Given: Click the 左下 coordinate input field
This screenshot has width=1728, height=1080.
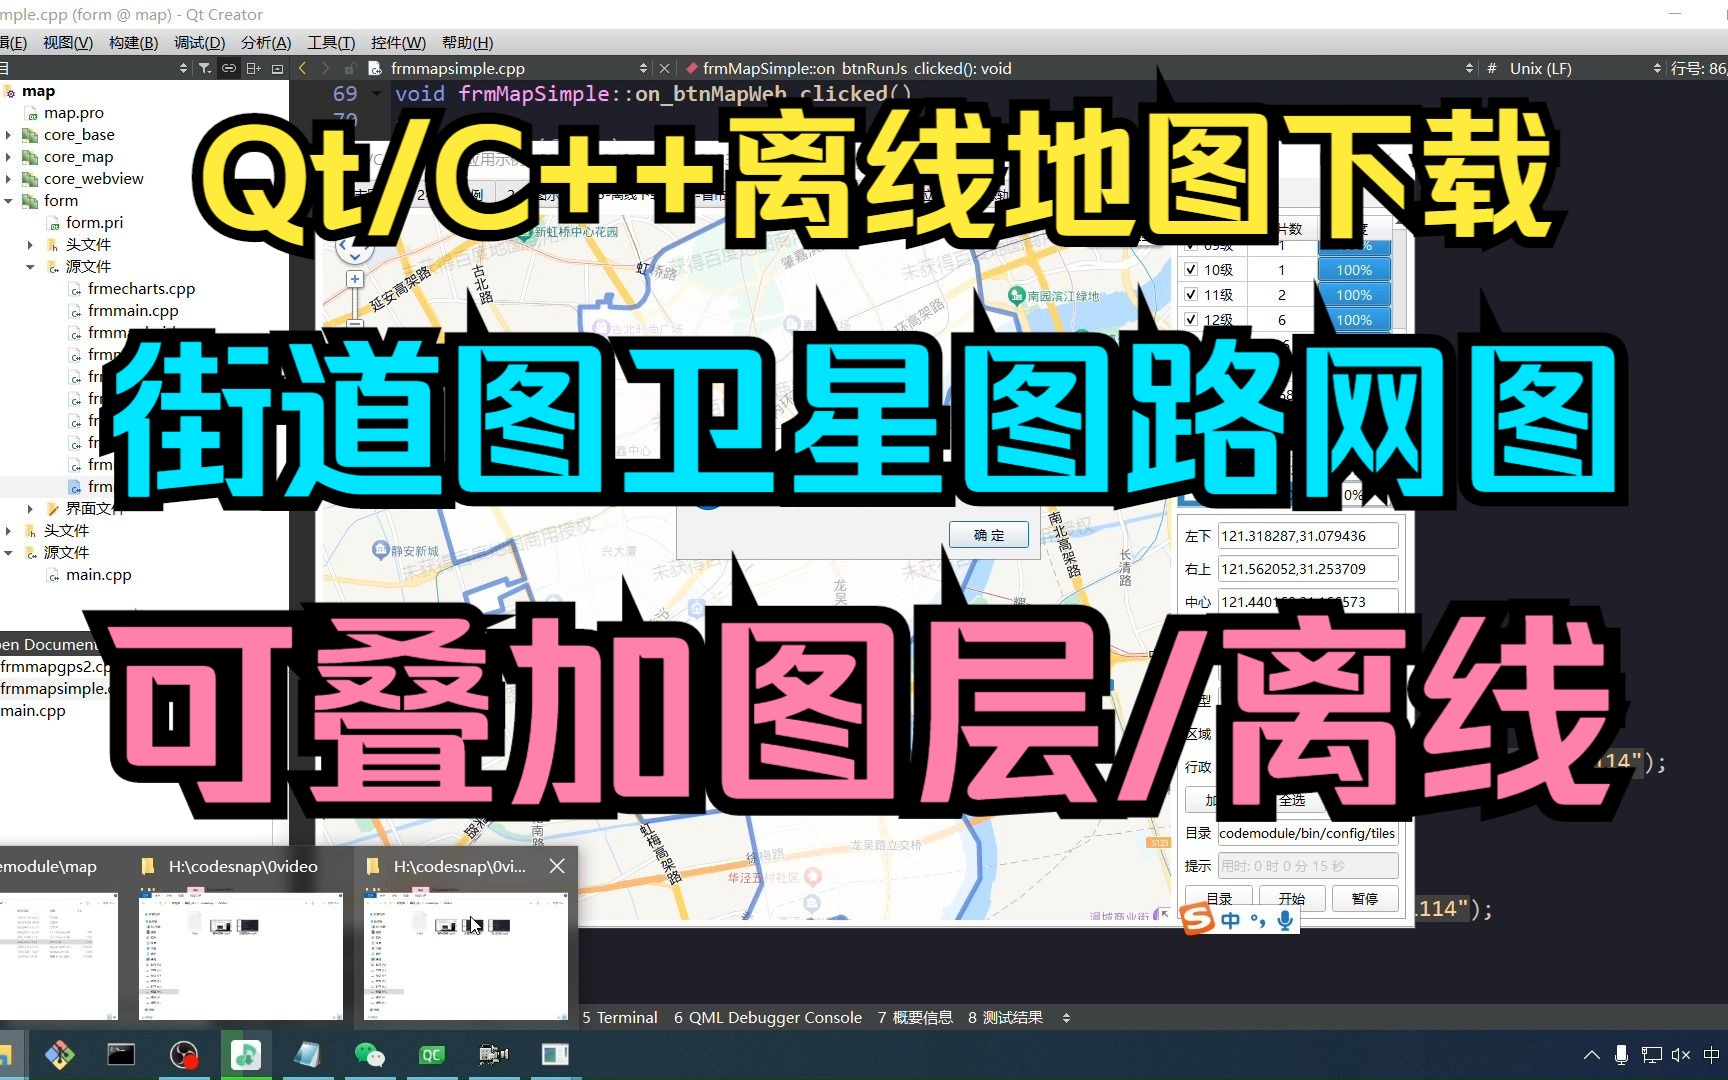Looking at the screenshot, I should pos(1308,536).
